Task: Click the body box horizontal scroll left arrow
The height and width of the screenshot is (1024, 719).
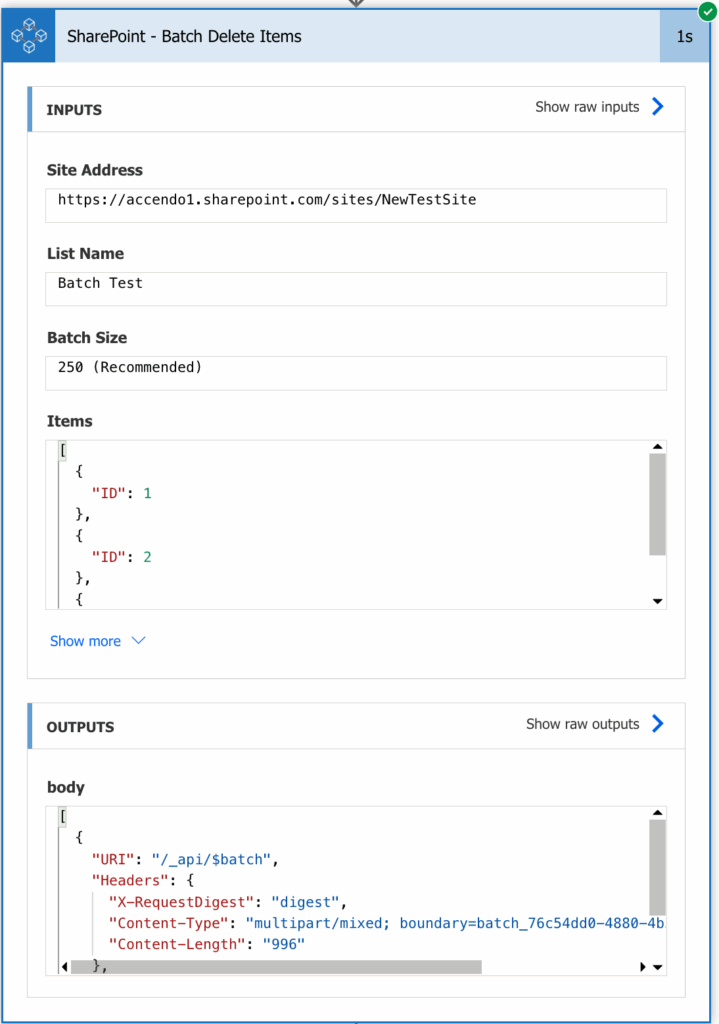Action: (66, 967)
